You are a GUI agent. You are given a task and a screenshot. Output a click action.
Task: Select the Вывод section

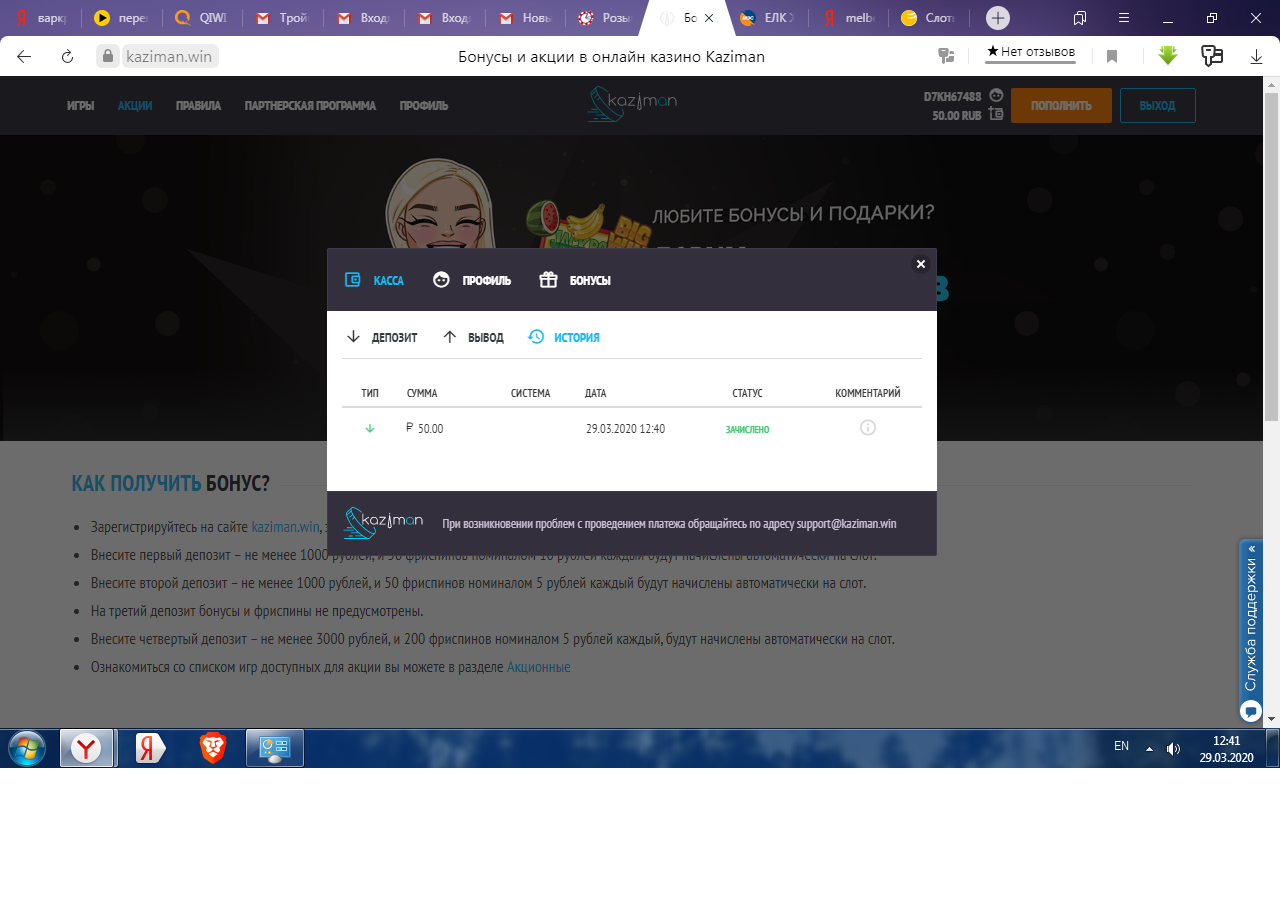point(473,337)
